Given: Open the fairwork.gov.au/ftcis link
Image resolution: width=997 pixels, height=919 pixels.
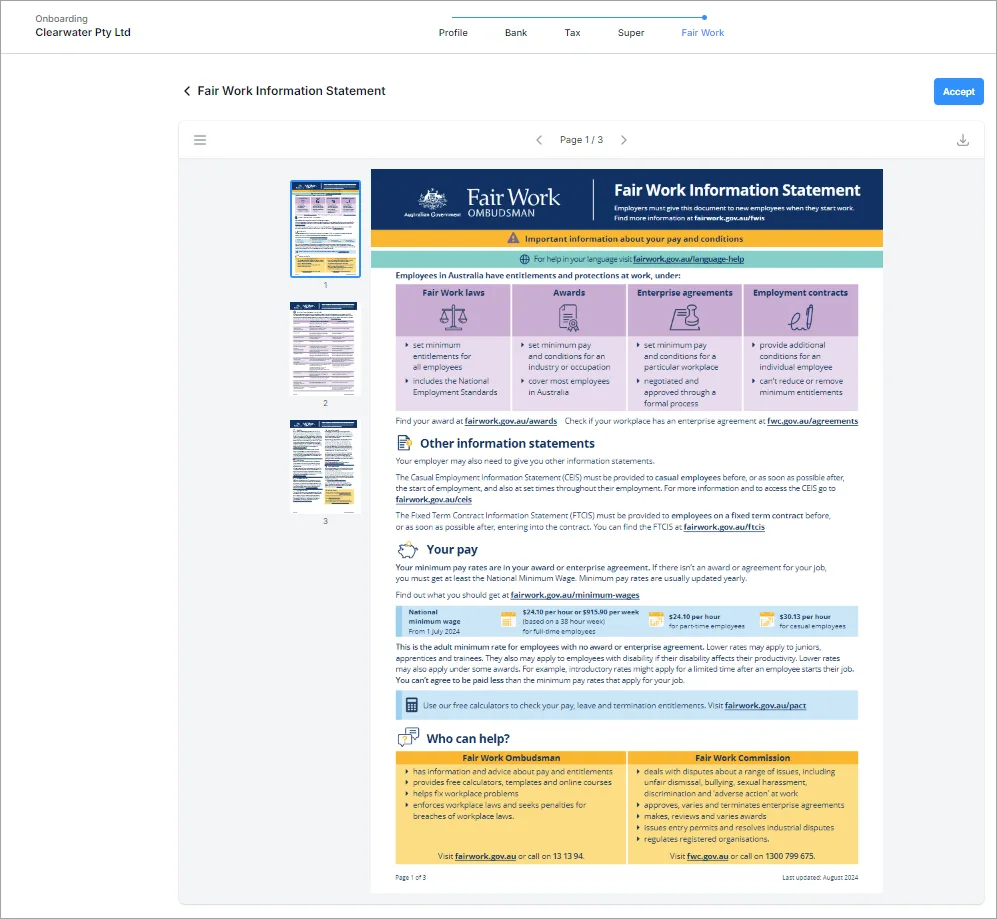Looking at the screenshot, I should [x=724, y=527].
